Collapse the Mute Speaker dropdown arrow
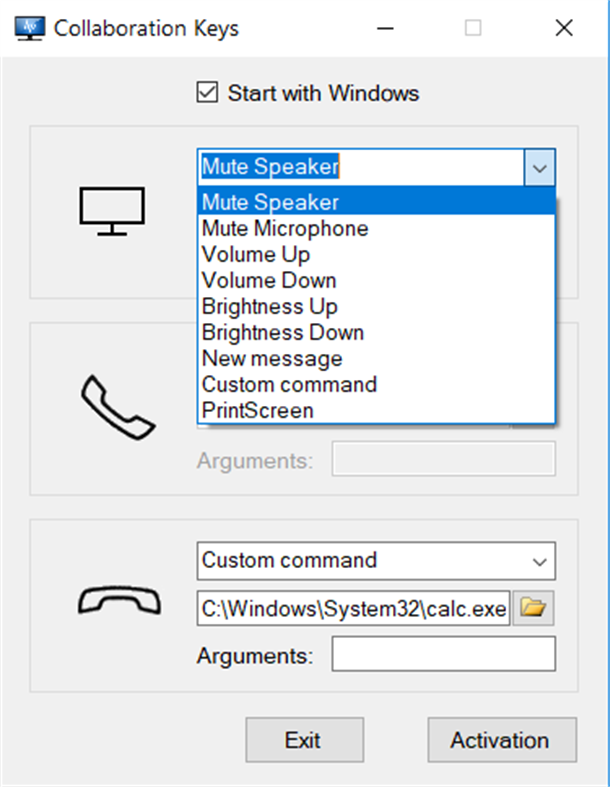 click(x=539, y=168)
